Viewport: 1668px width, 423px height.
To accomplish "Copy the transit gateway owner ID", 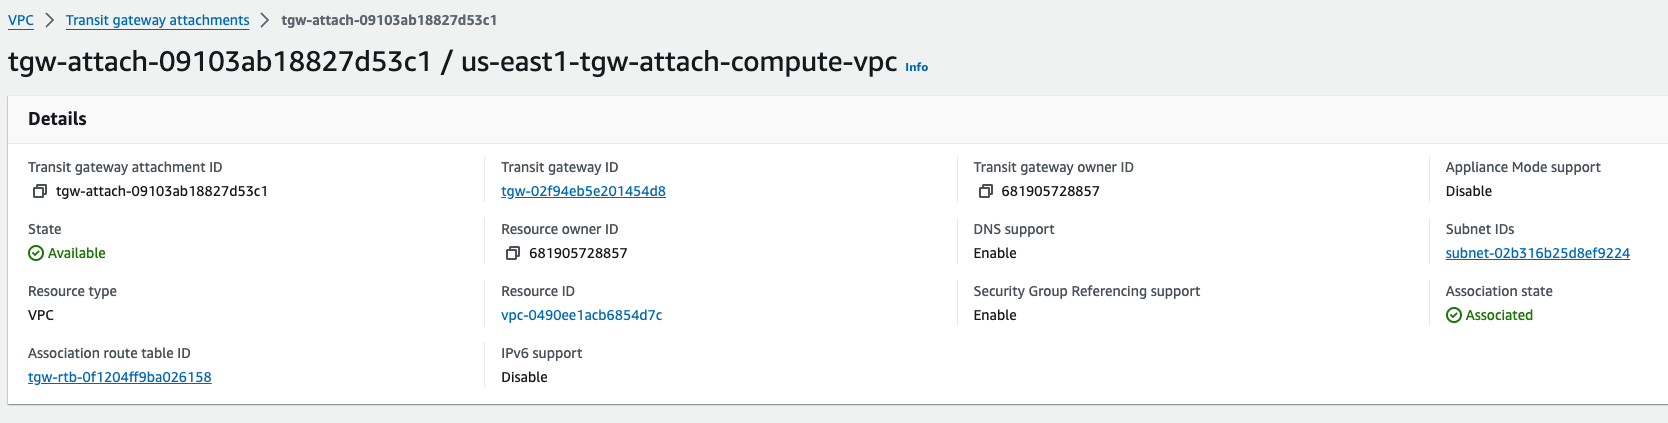I will (x=985, y=191).
